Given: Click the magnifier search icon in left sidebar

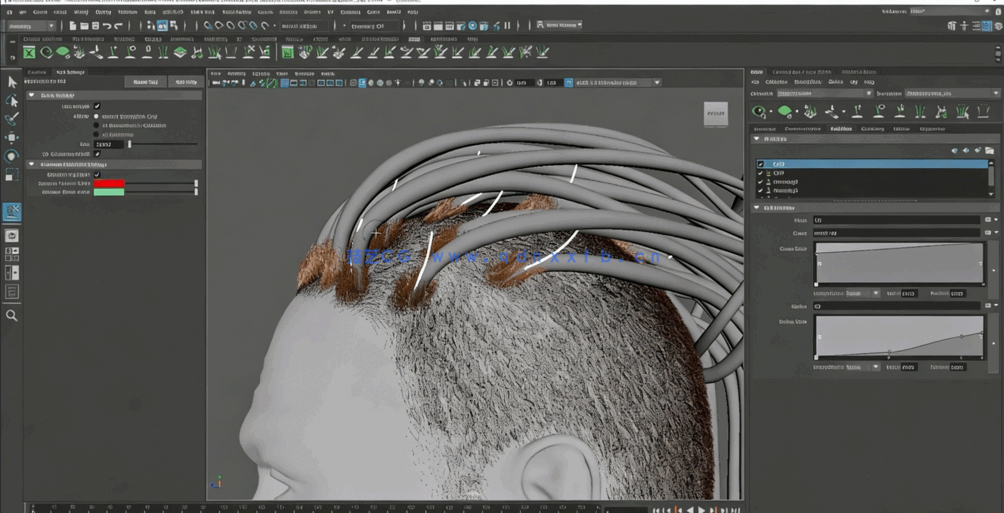Looking at the screenshot, I should pyautogui.click(x=12, y=315).
